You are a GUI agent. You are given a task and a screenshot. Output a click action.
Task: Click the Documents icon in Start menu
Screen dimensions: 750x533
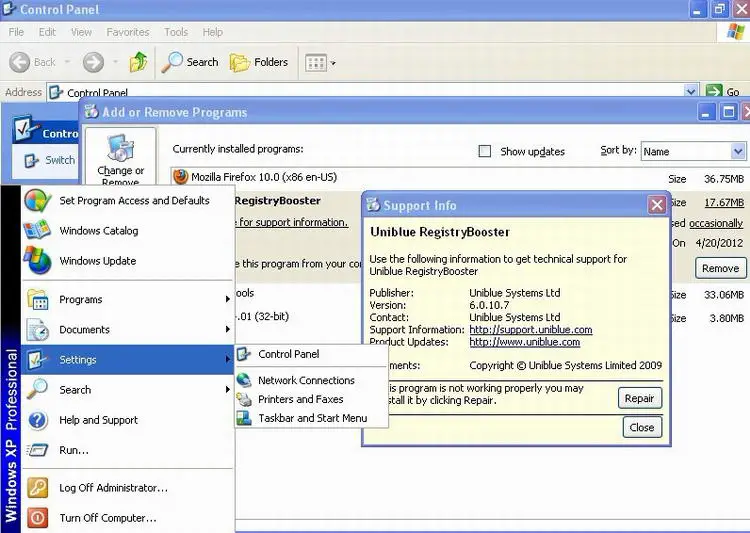[x=37, y=330]
